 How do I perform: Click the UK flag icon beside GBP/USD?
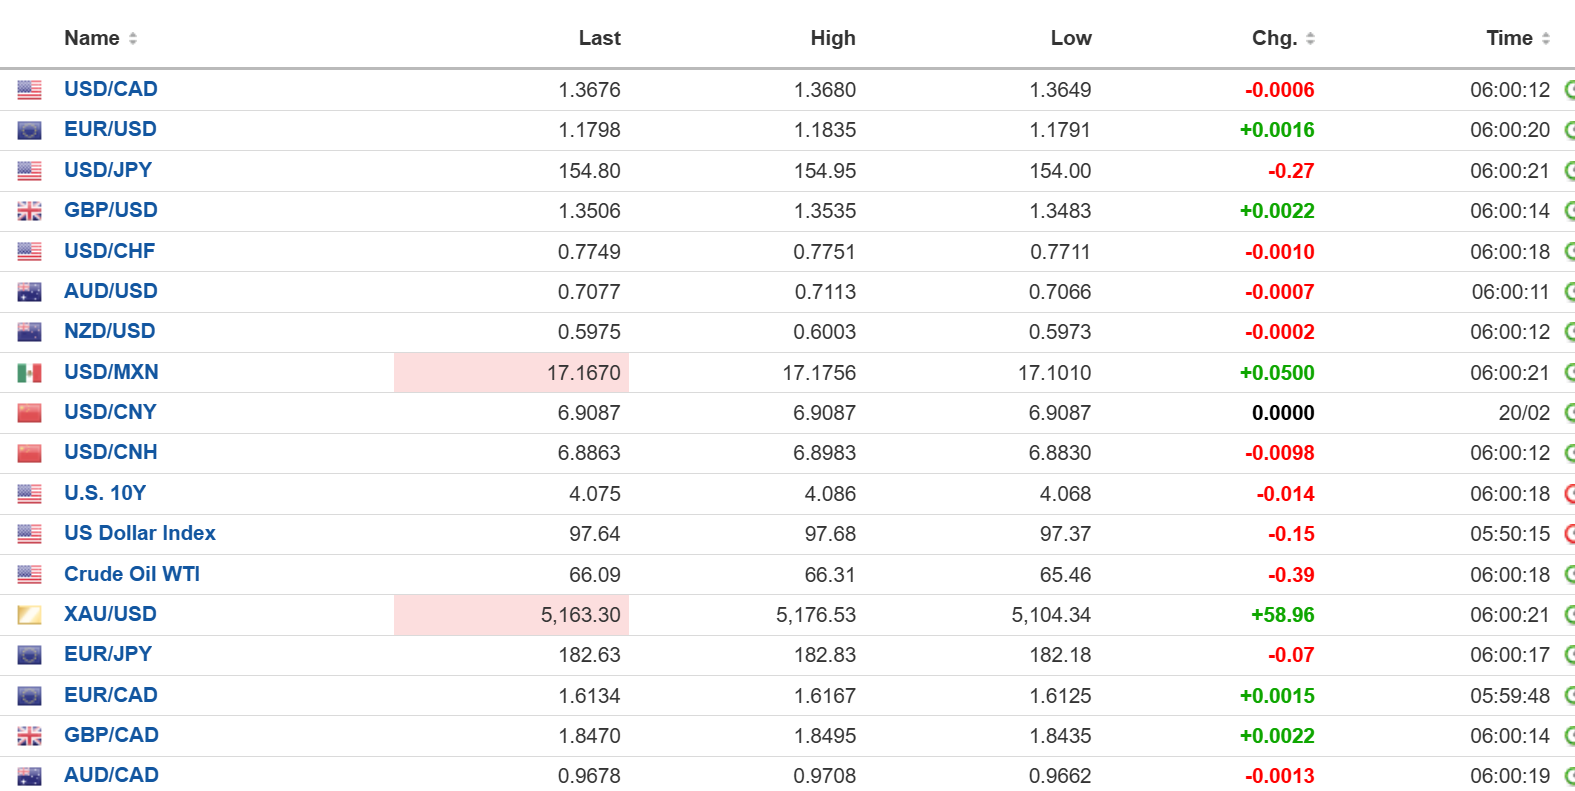(x=29, y=211)
